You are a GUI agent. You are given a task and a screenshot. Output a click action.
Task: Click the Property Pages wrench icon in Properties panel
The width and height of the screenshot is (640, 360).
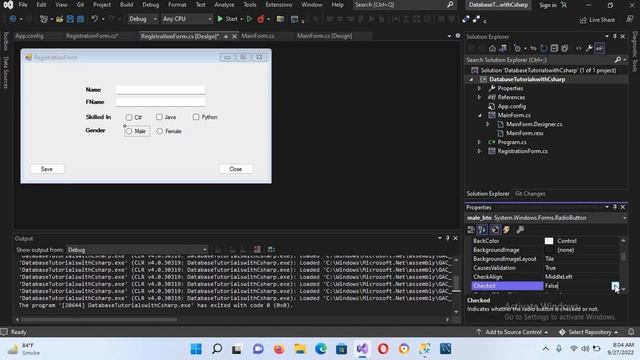(520, 230)
